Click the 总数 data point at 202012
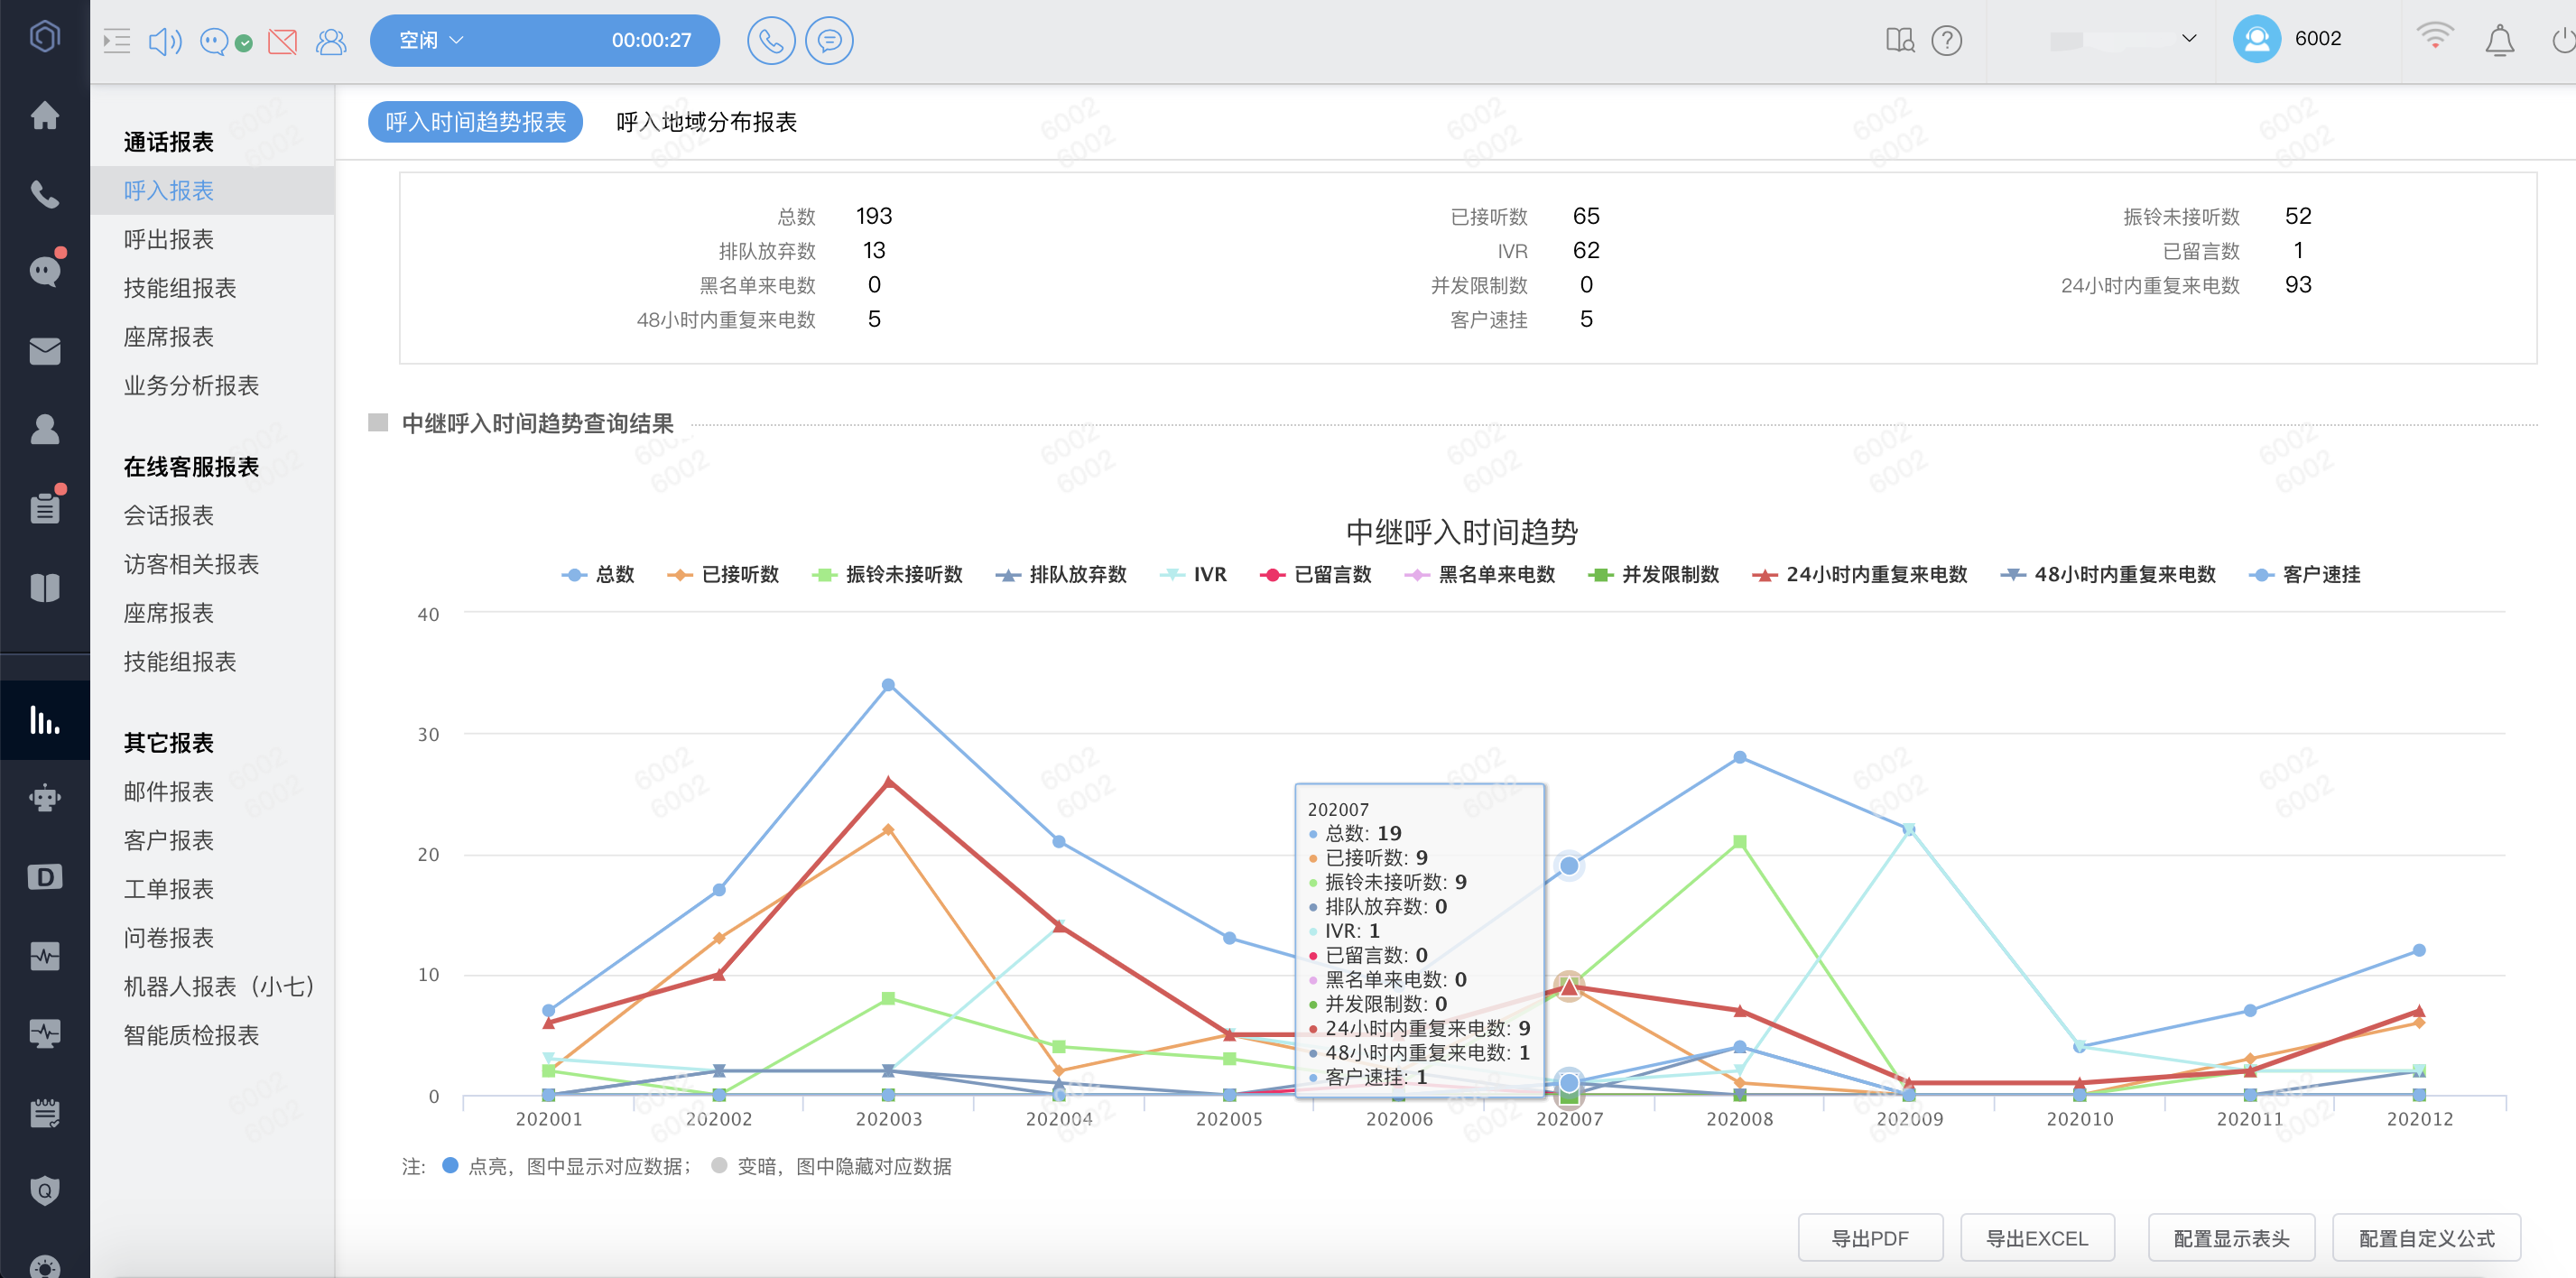The height and width of the screenshot is (1278, 2576). pyautogui.click(x=2419, y=950)
